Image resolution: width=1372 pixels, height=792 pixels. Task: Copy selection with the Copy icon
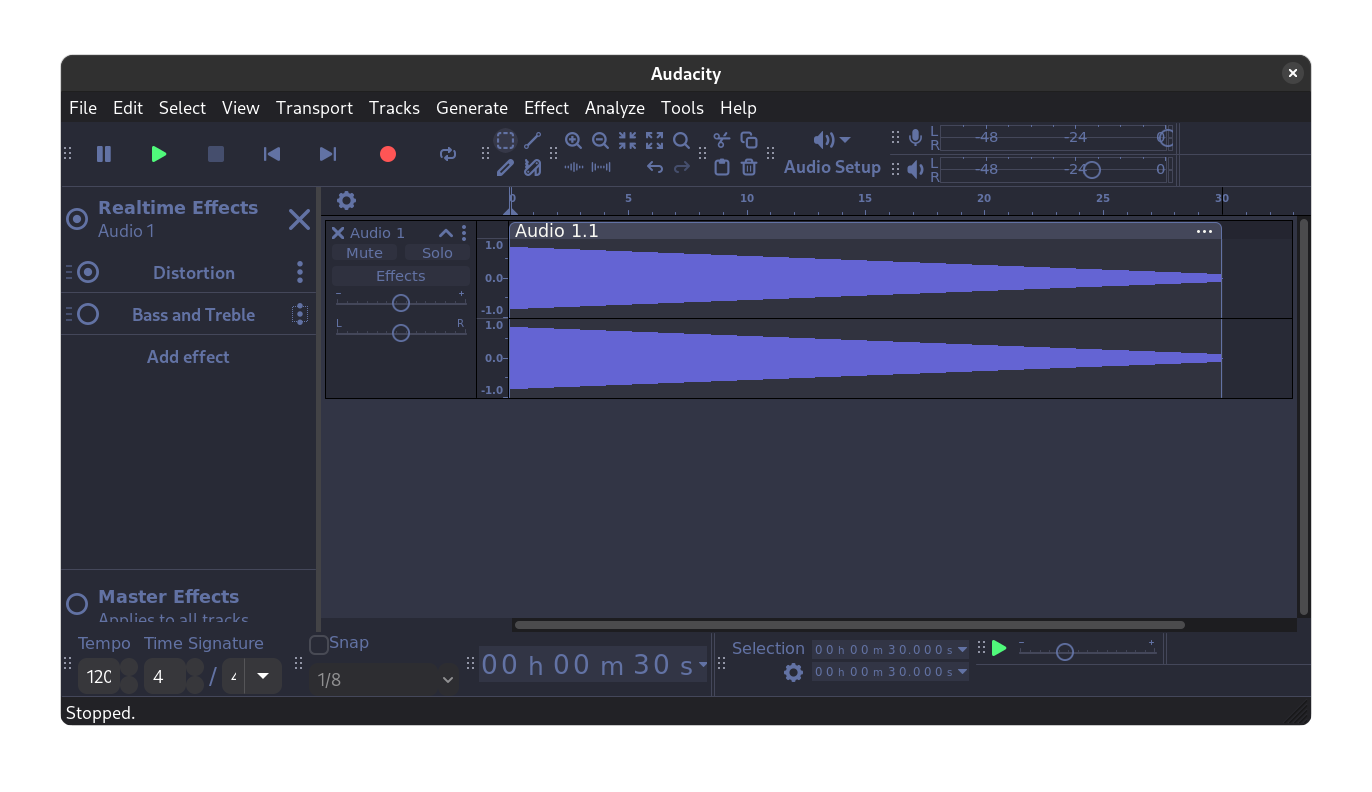pyautogui.click(x=749, y=141)
